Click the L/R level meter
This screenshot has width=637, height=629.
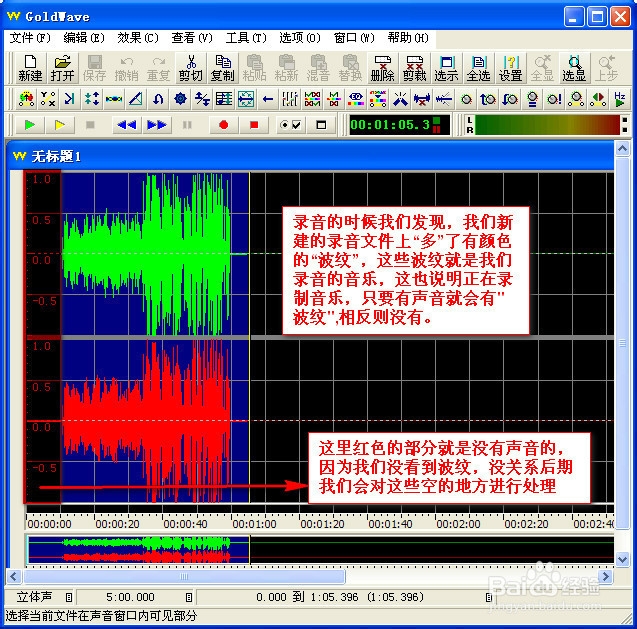[x=546, y=125]
